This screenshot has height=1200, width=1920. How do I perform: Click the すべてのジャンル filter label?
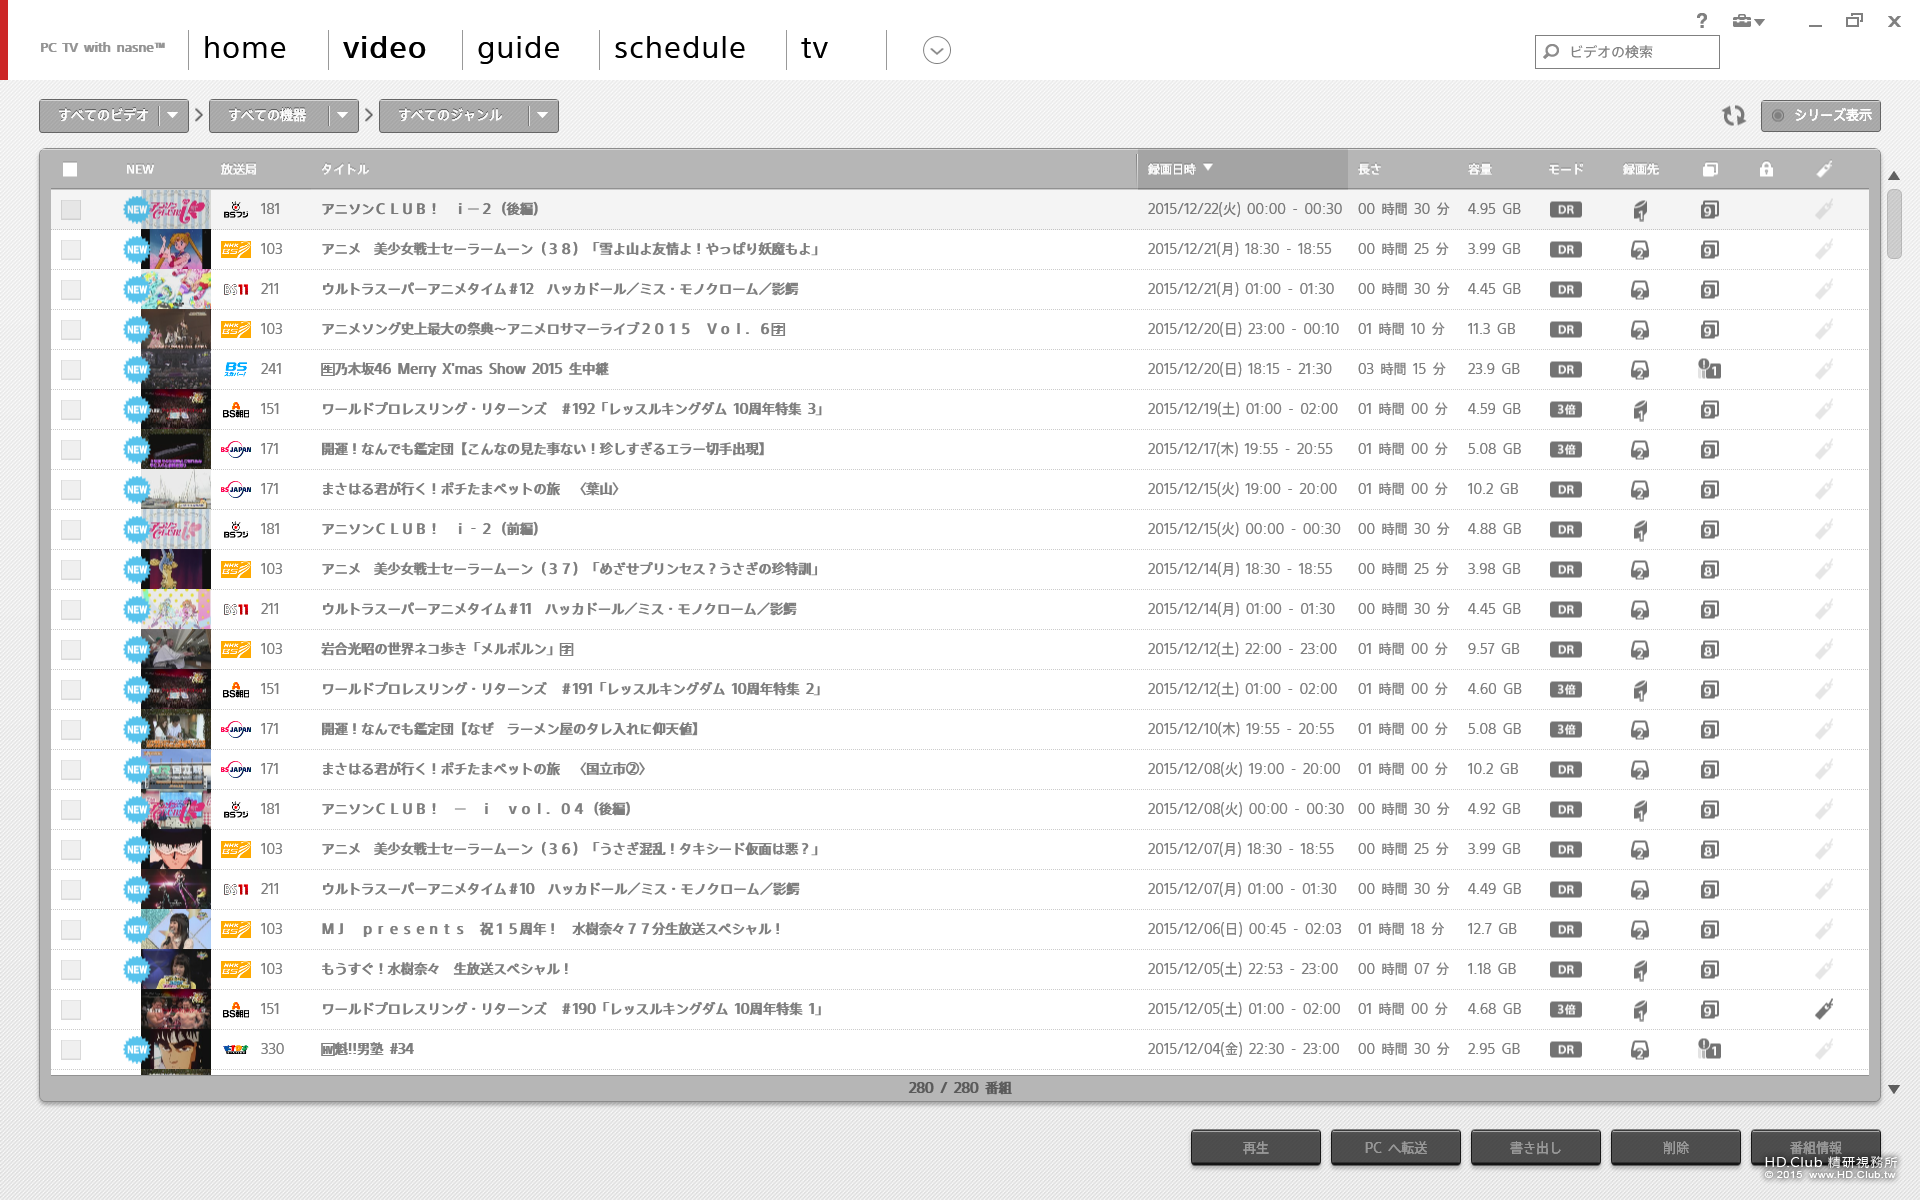(451, 116)
